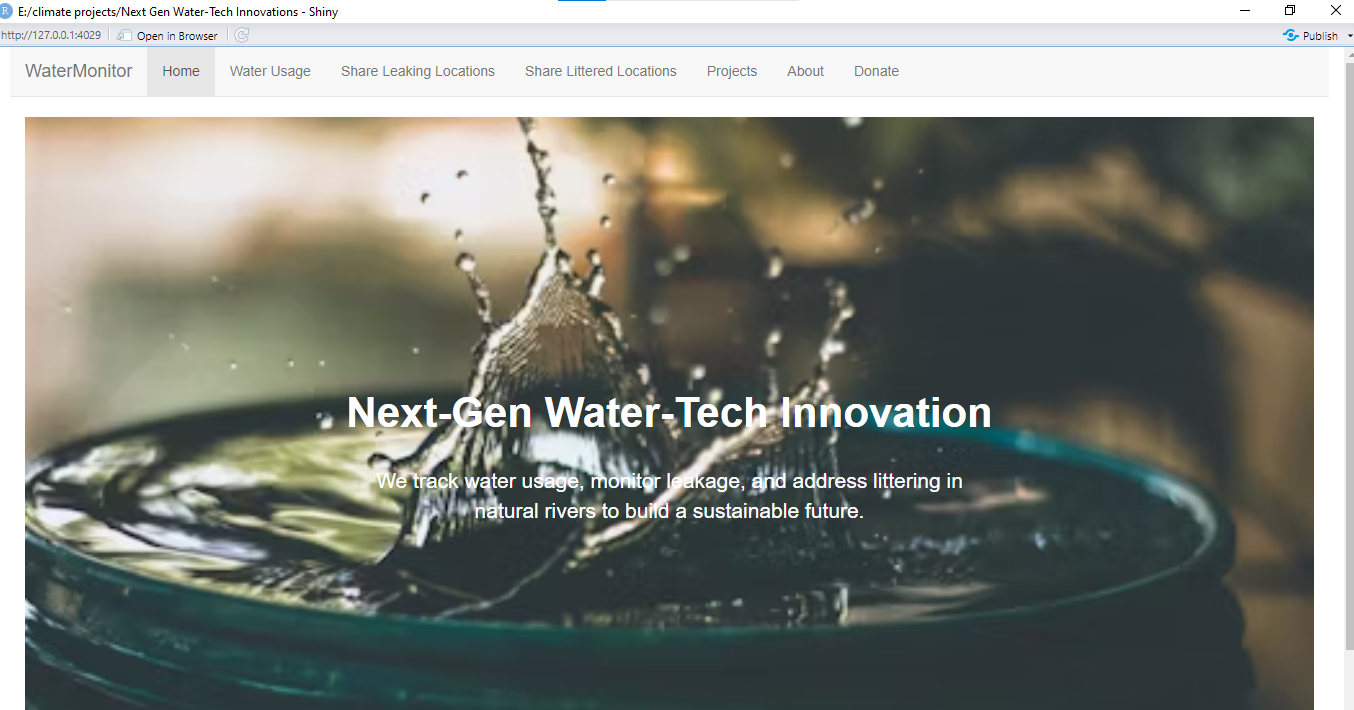The height and width of the screenshot is (710, 1354).
Task: Open the Water Usage tab
Action: coord(270,71)
